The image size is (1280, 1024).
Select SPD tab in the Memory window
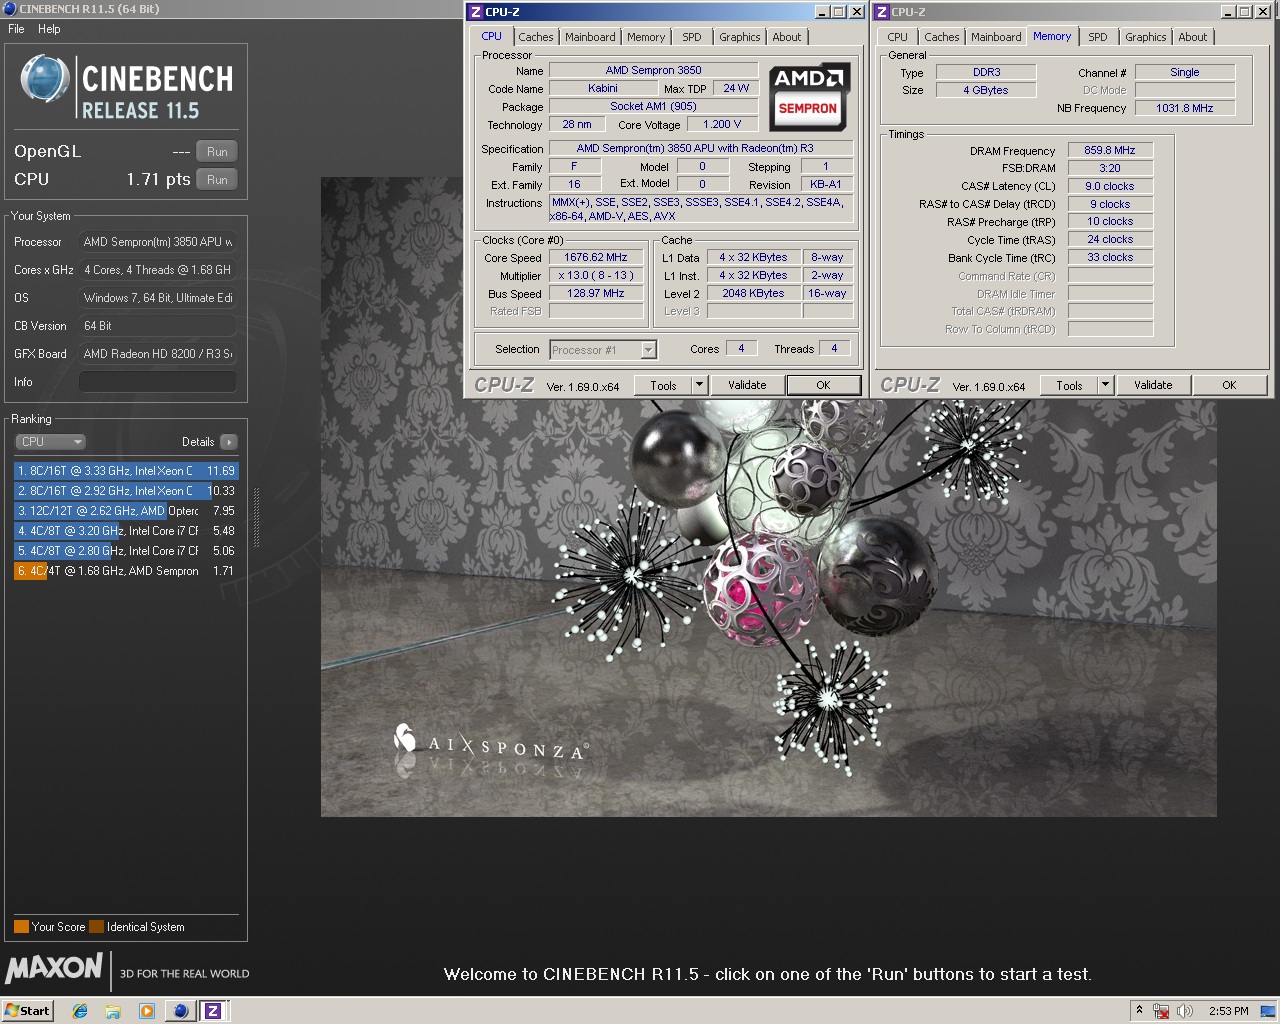tap(1098, 37)
